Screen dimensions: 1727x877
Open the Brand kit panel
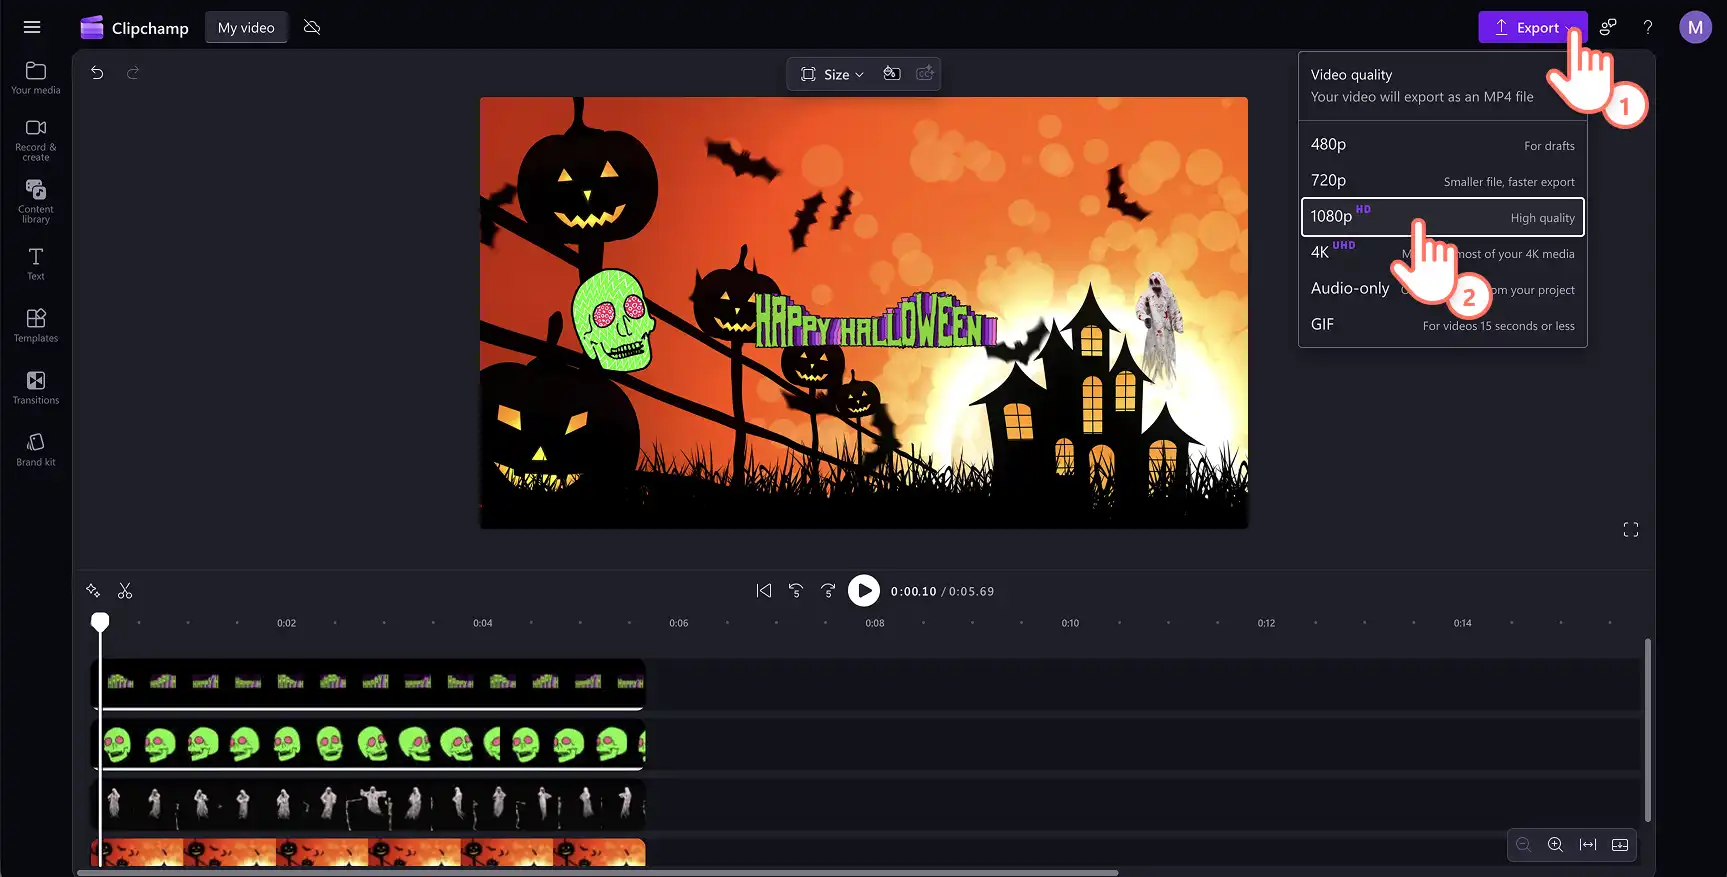click(36, 450)
